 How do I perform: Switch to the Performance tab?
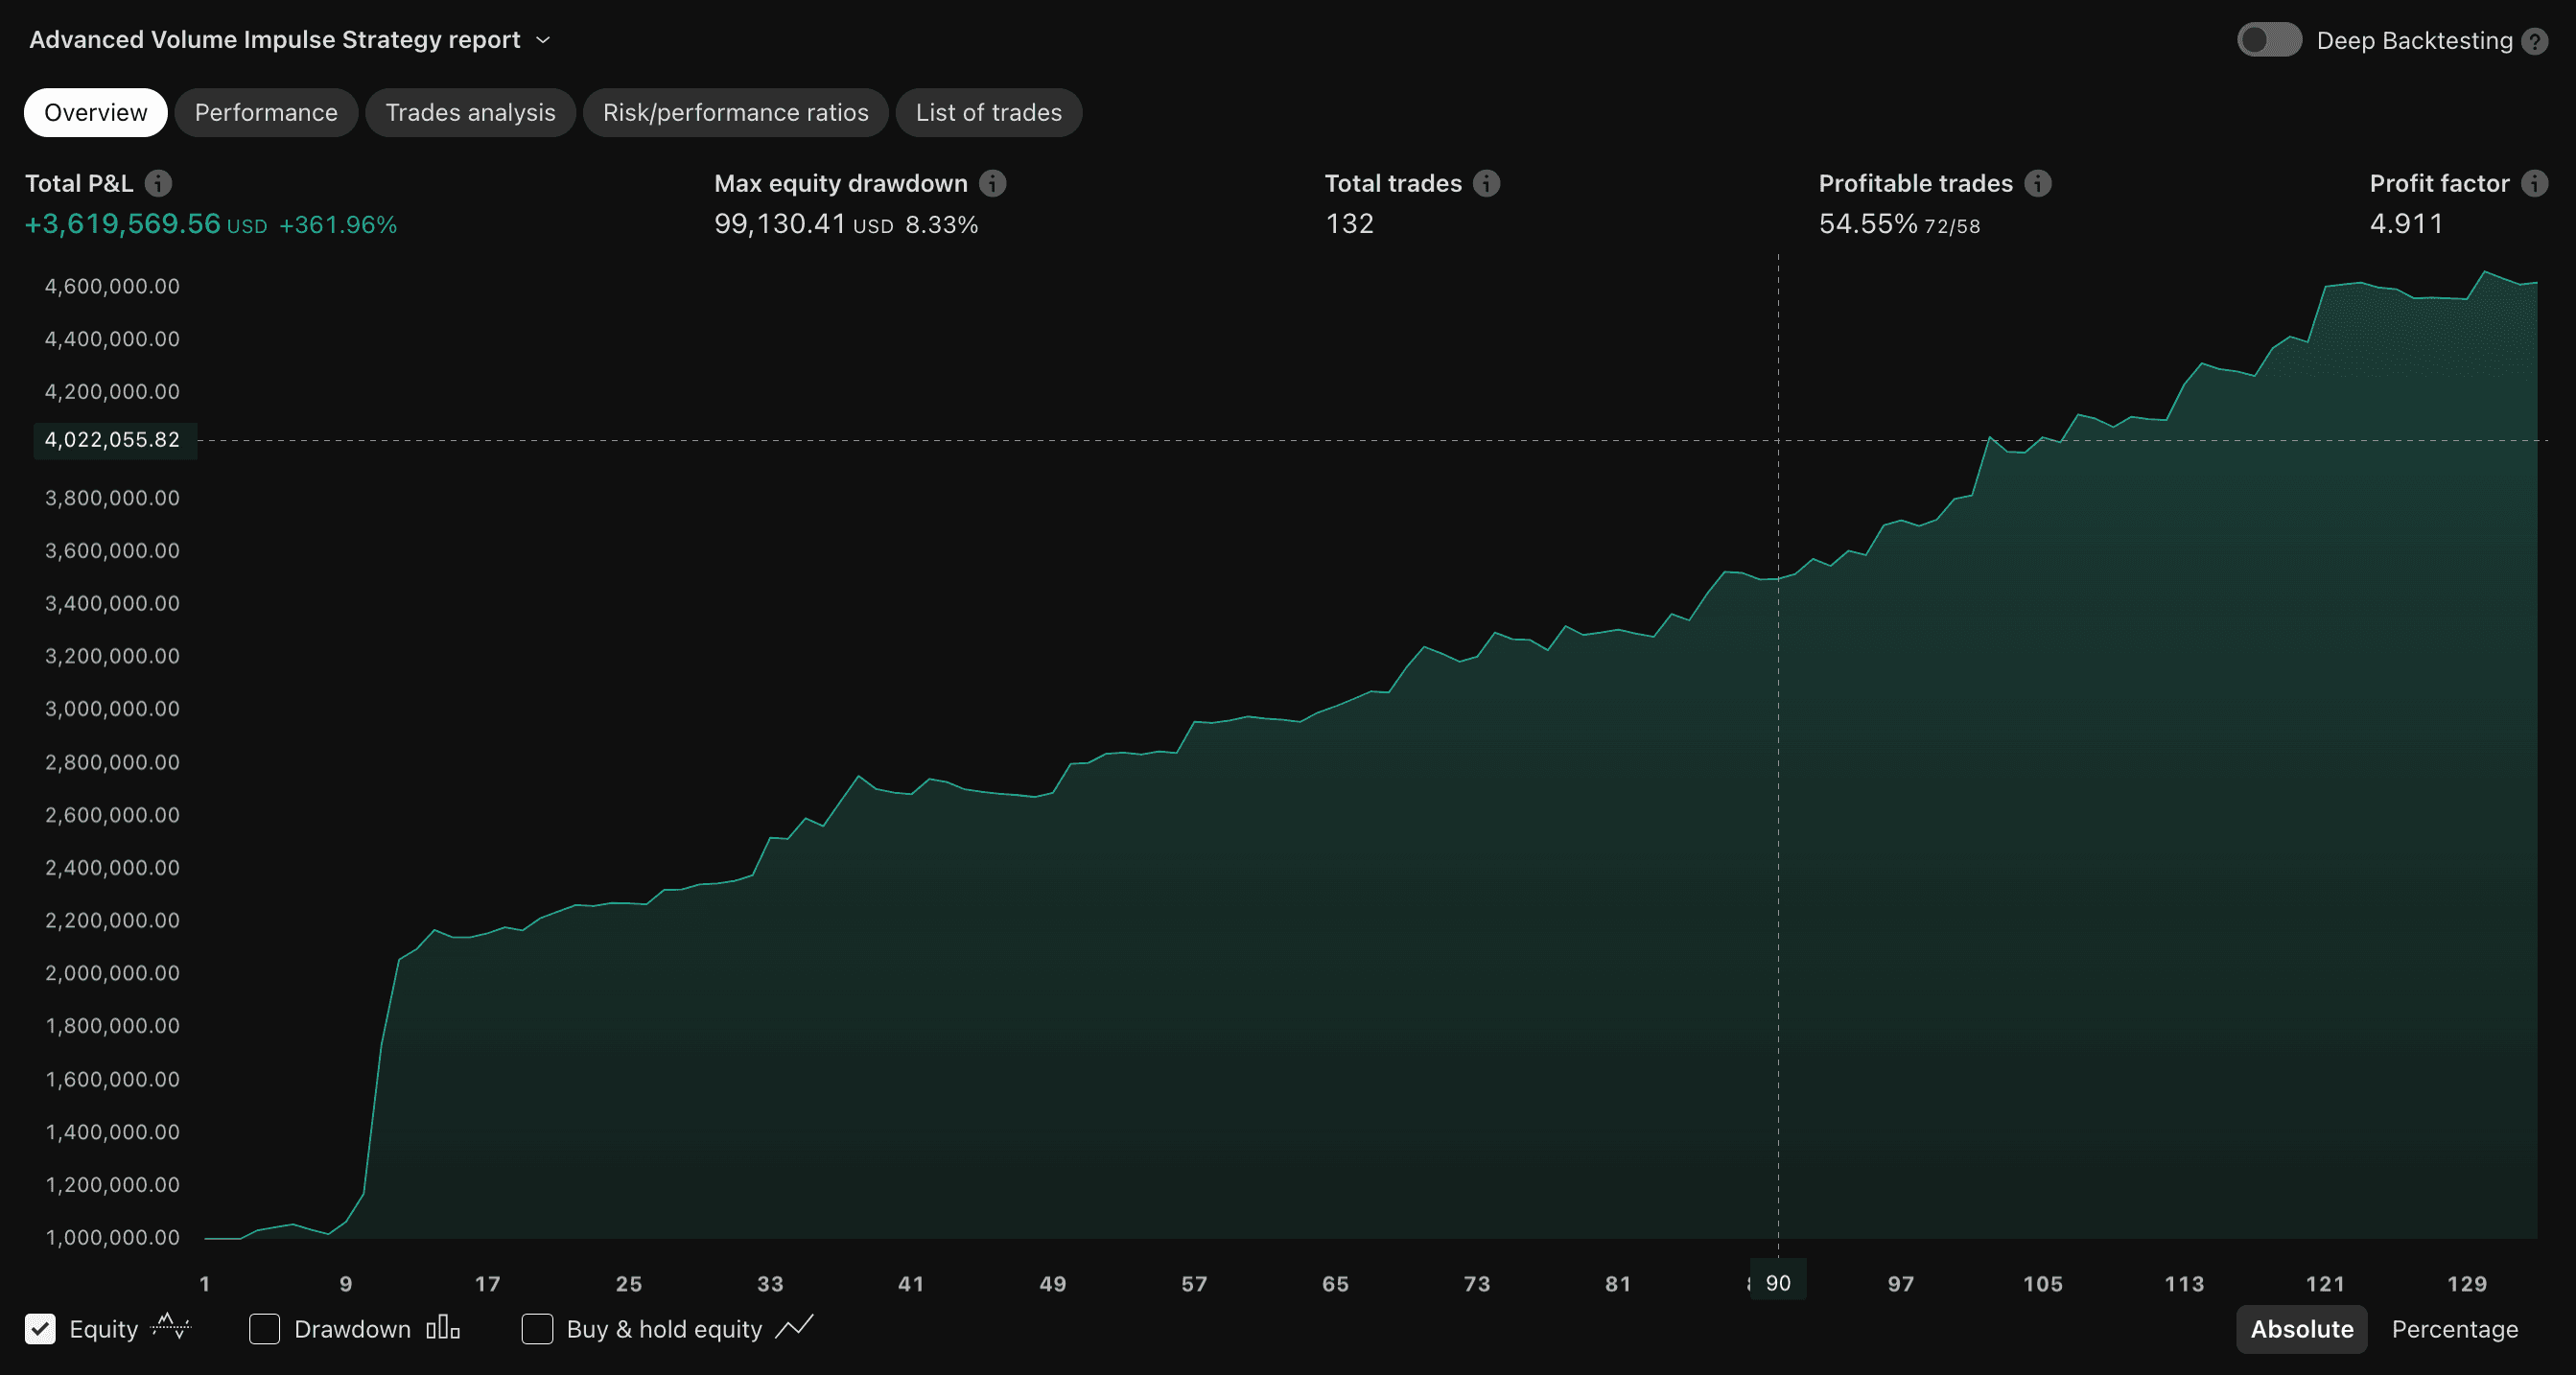266,112
